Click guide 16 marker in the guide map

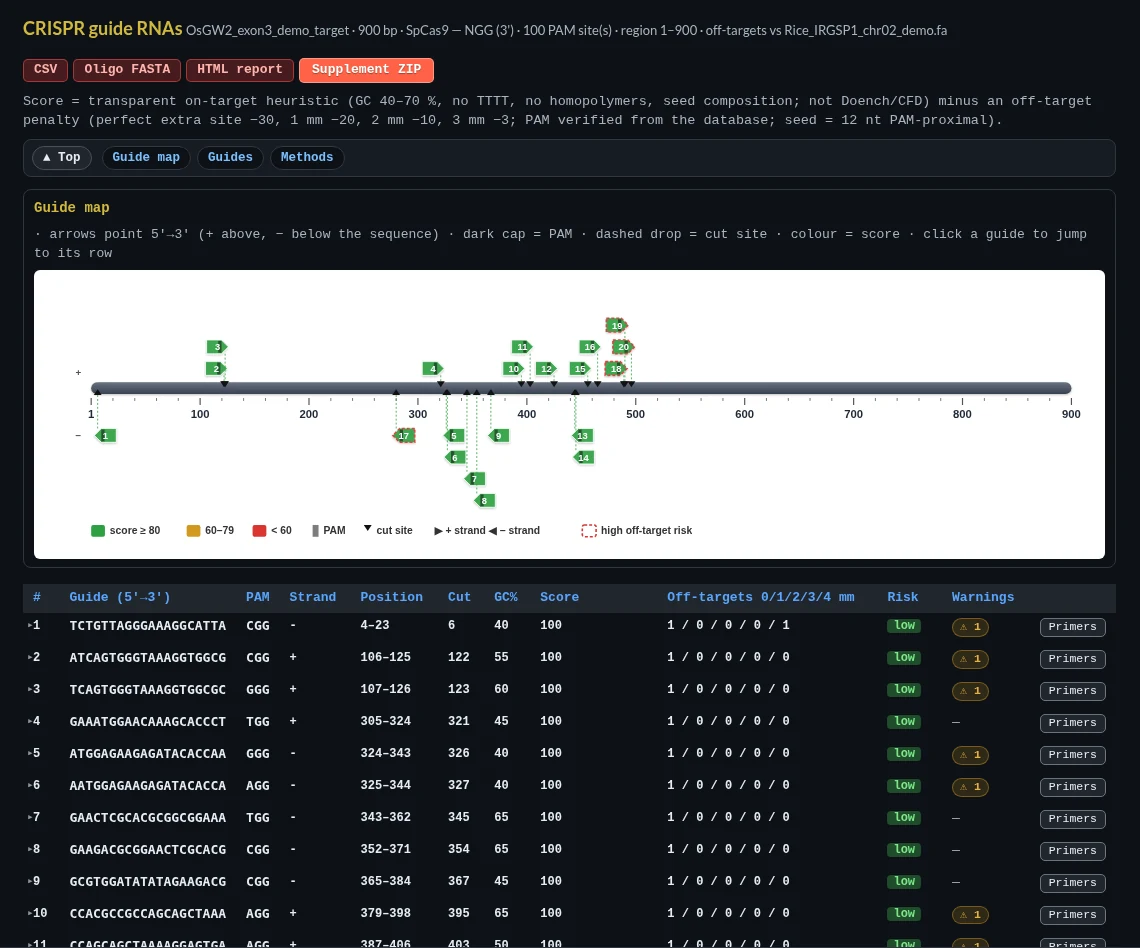590,347
